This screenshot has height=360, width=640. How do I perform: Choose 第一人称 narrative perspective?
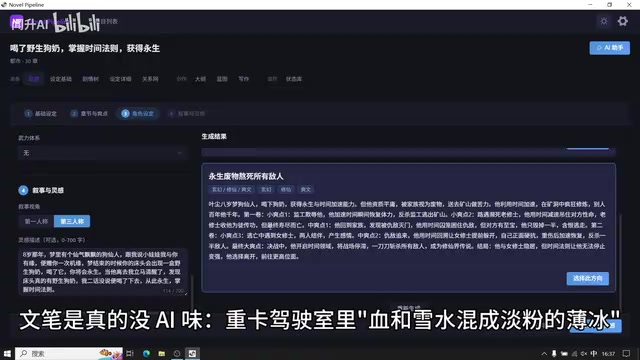[36, 221]
